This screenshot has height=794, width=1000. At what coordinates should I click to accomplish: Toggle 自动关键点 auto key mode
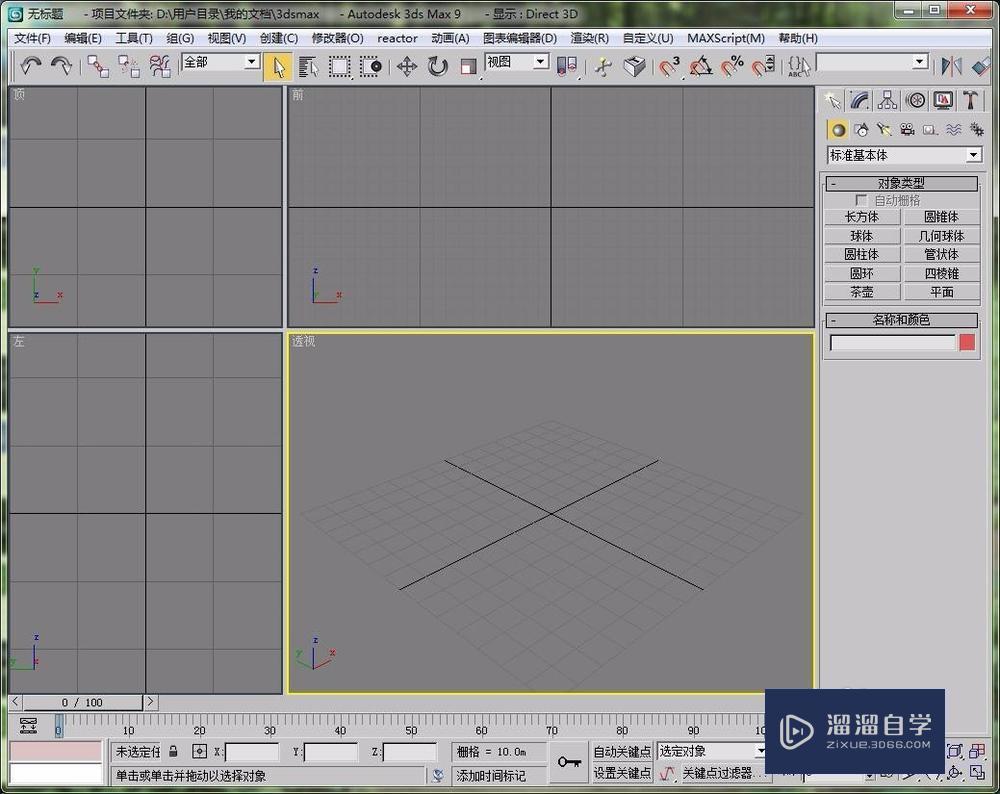[x=622, y=751]
